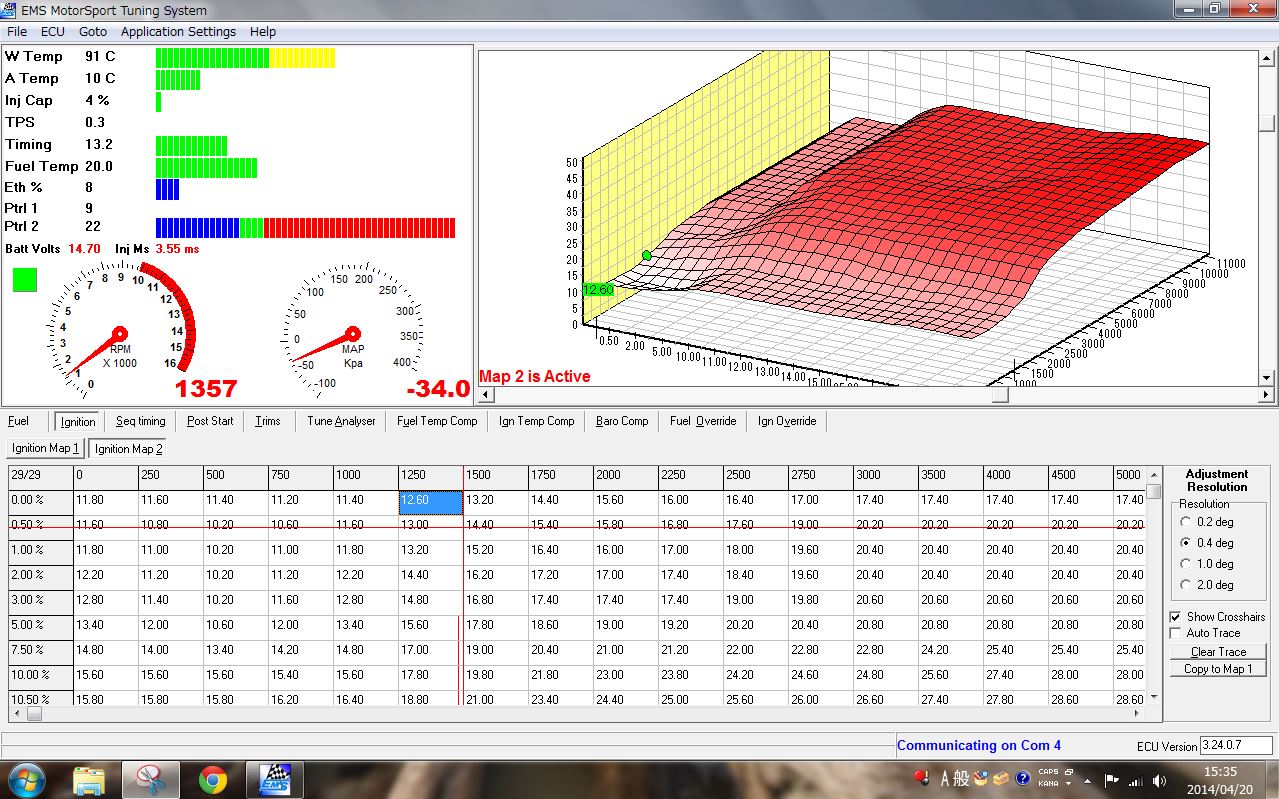This screenshot has height=799, width=1279.
Task: Select 1.0 deg resolution
Action: click(x=1186, y=563)
